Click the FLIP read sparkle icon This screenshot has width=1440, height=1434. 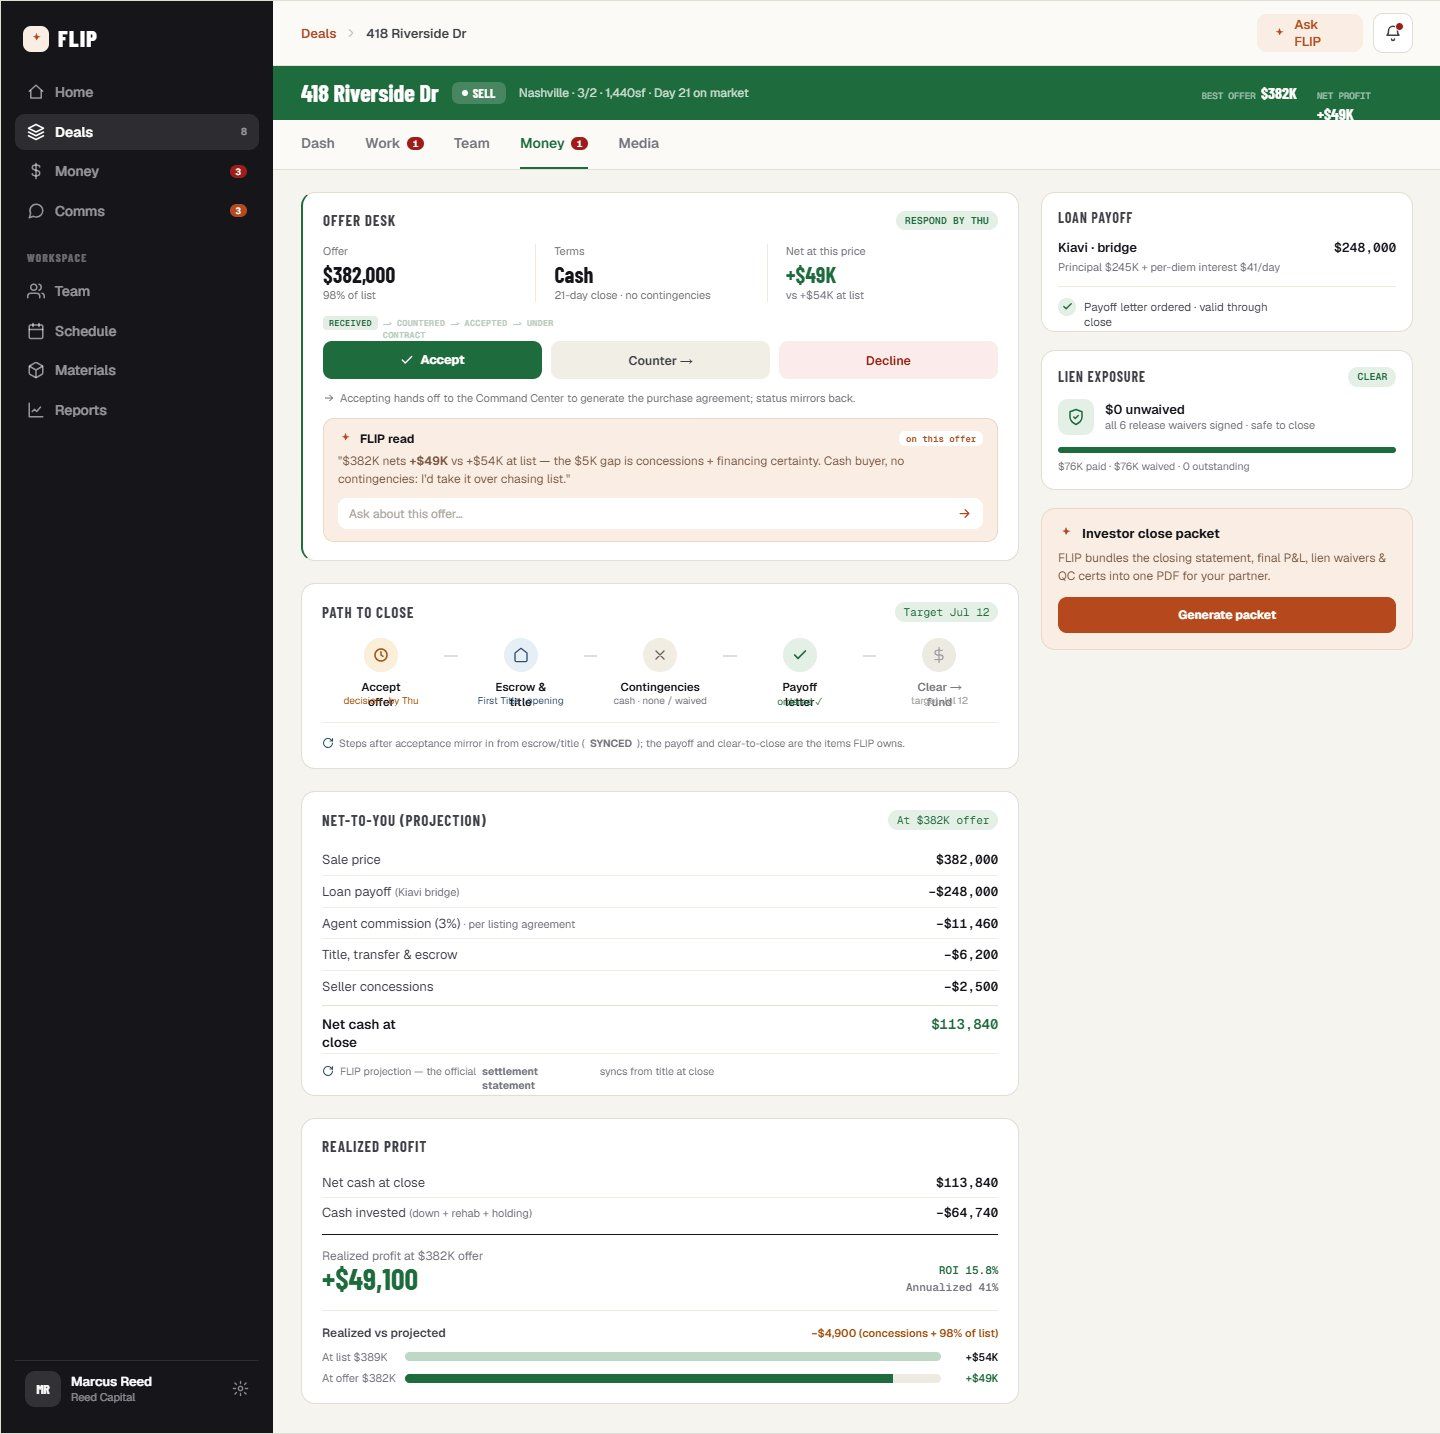tap(346, 438)
